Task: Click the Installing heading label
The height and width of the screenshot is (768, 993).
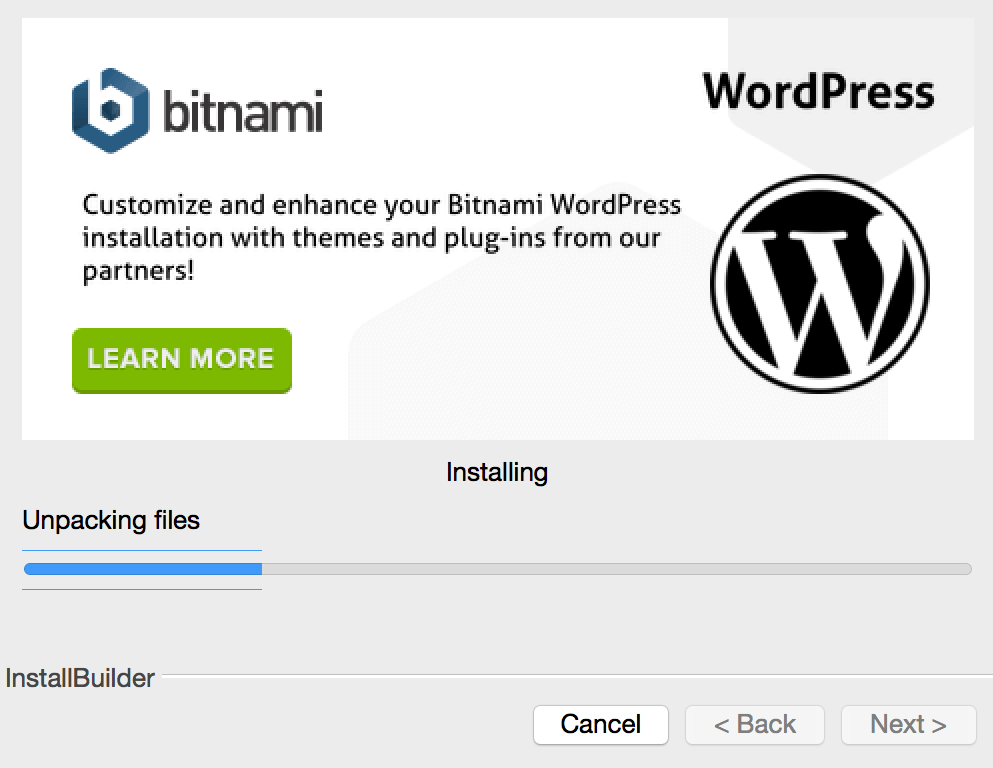Action: (x=496, y=472)
